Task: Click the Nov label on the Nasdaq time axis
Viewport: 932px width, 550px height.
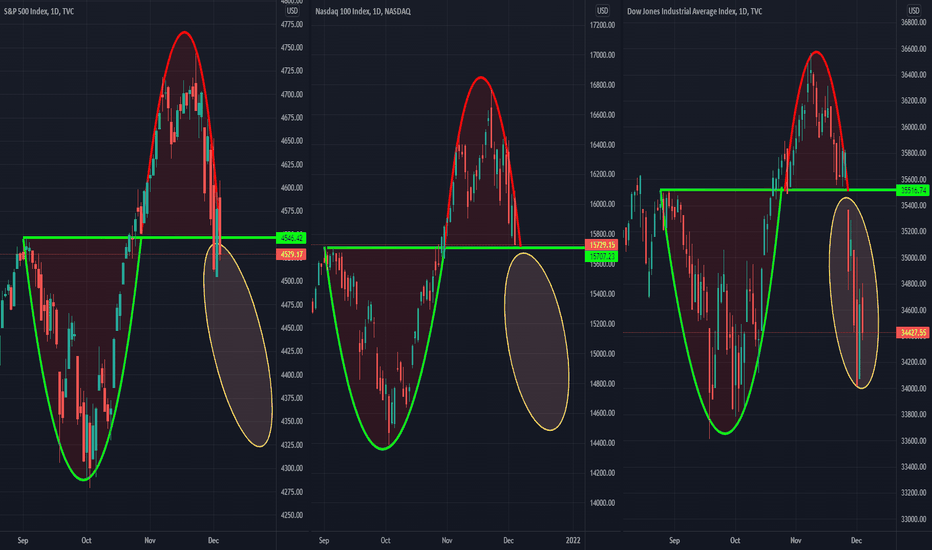Action: tap(447, 540)
